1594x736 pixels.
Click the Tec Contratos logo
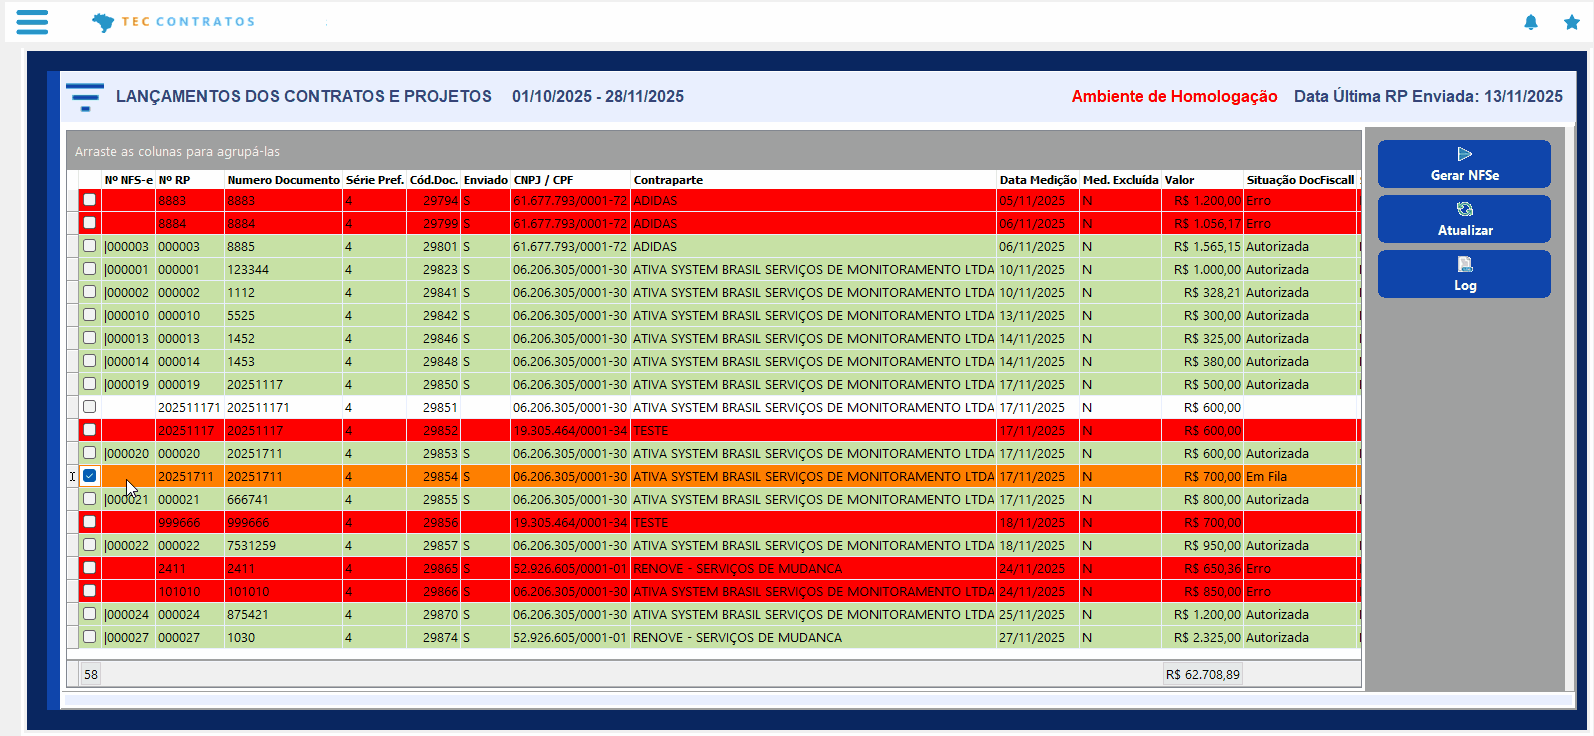(x=173, y=22)
